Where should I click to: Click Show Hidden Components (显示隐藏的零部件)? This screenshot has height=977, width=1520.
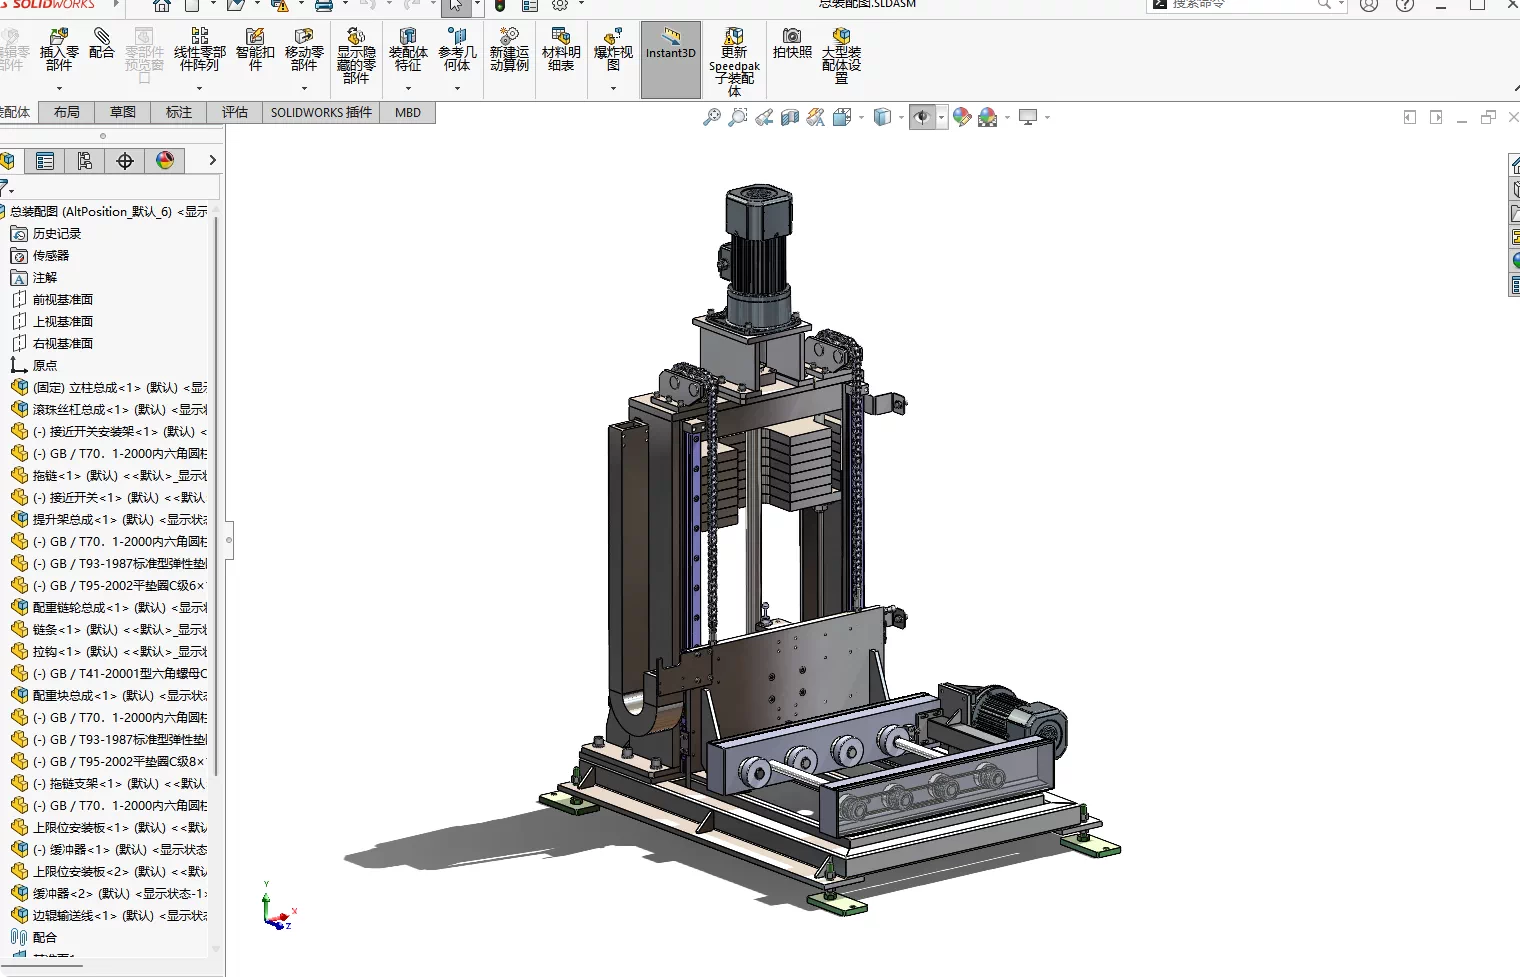tap(356, 56)
